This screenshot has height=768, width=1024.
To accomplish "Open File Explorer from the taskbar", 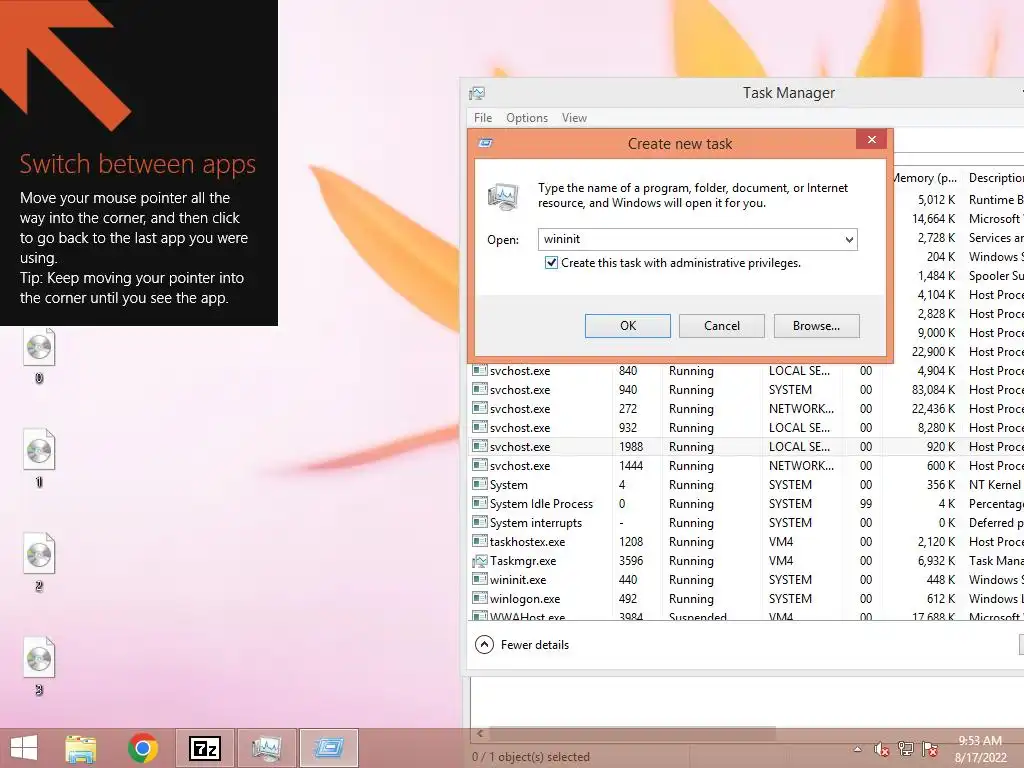I will pyautogui.click(x=81, y=748).
